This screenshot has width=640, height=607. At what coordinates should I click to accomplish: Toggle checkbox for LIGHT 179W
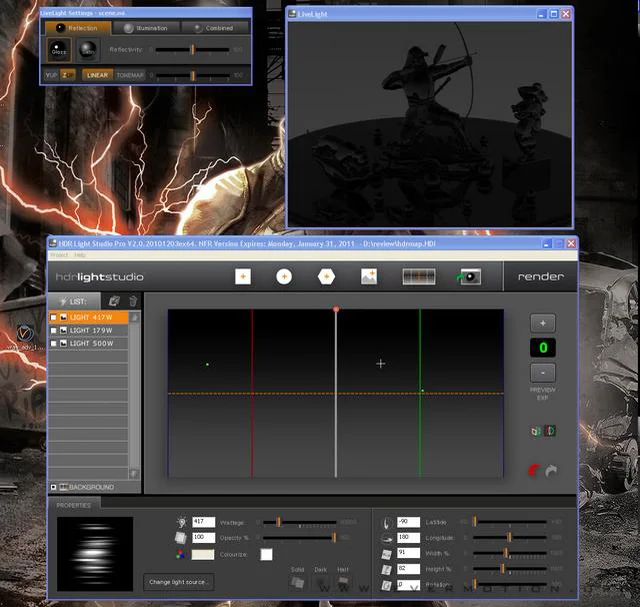coord(53,330)
